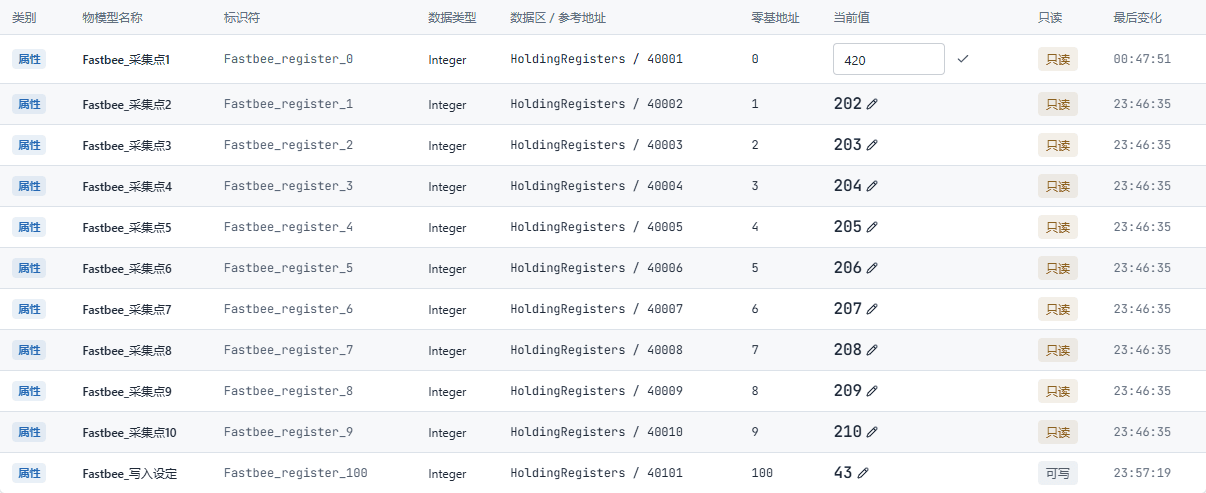Click the 只读 tag for Fastbee_采集点2

tap(1058, 104)
